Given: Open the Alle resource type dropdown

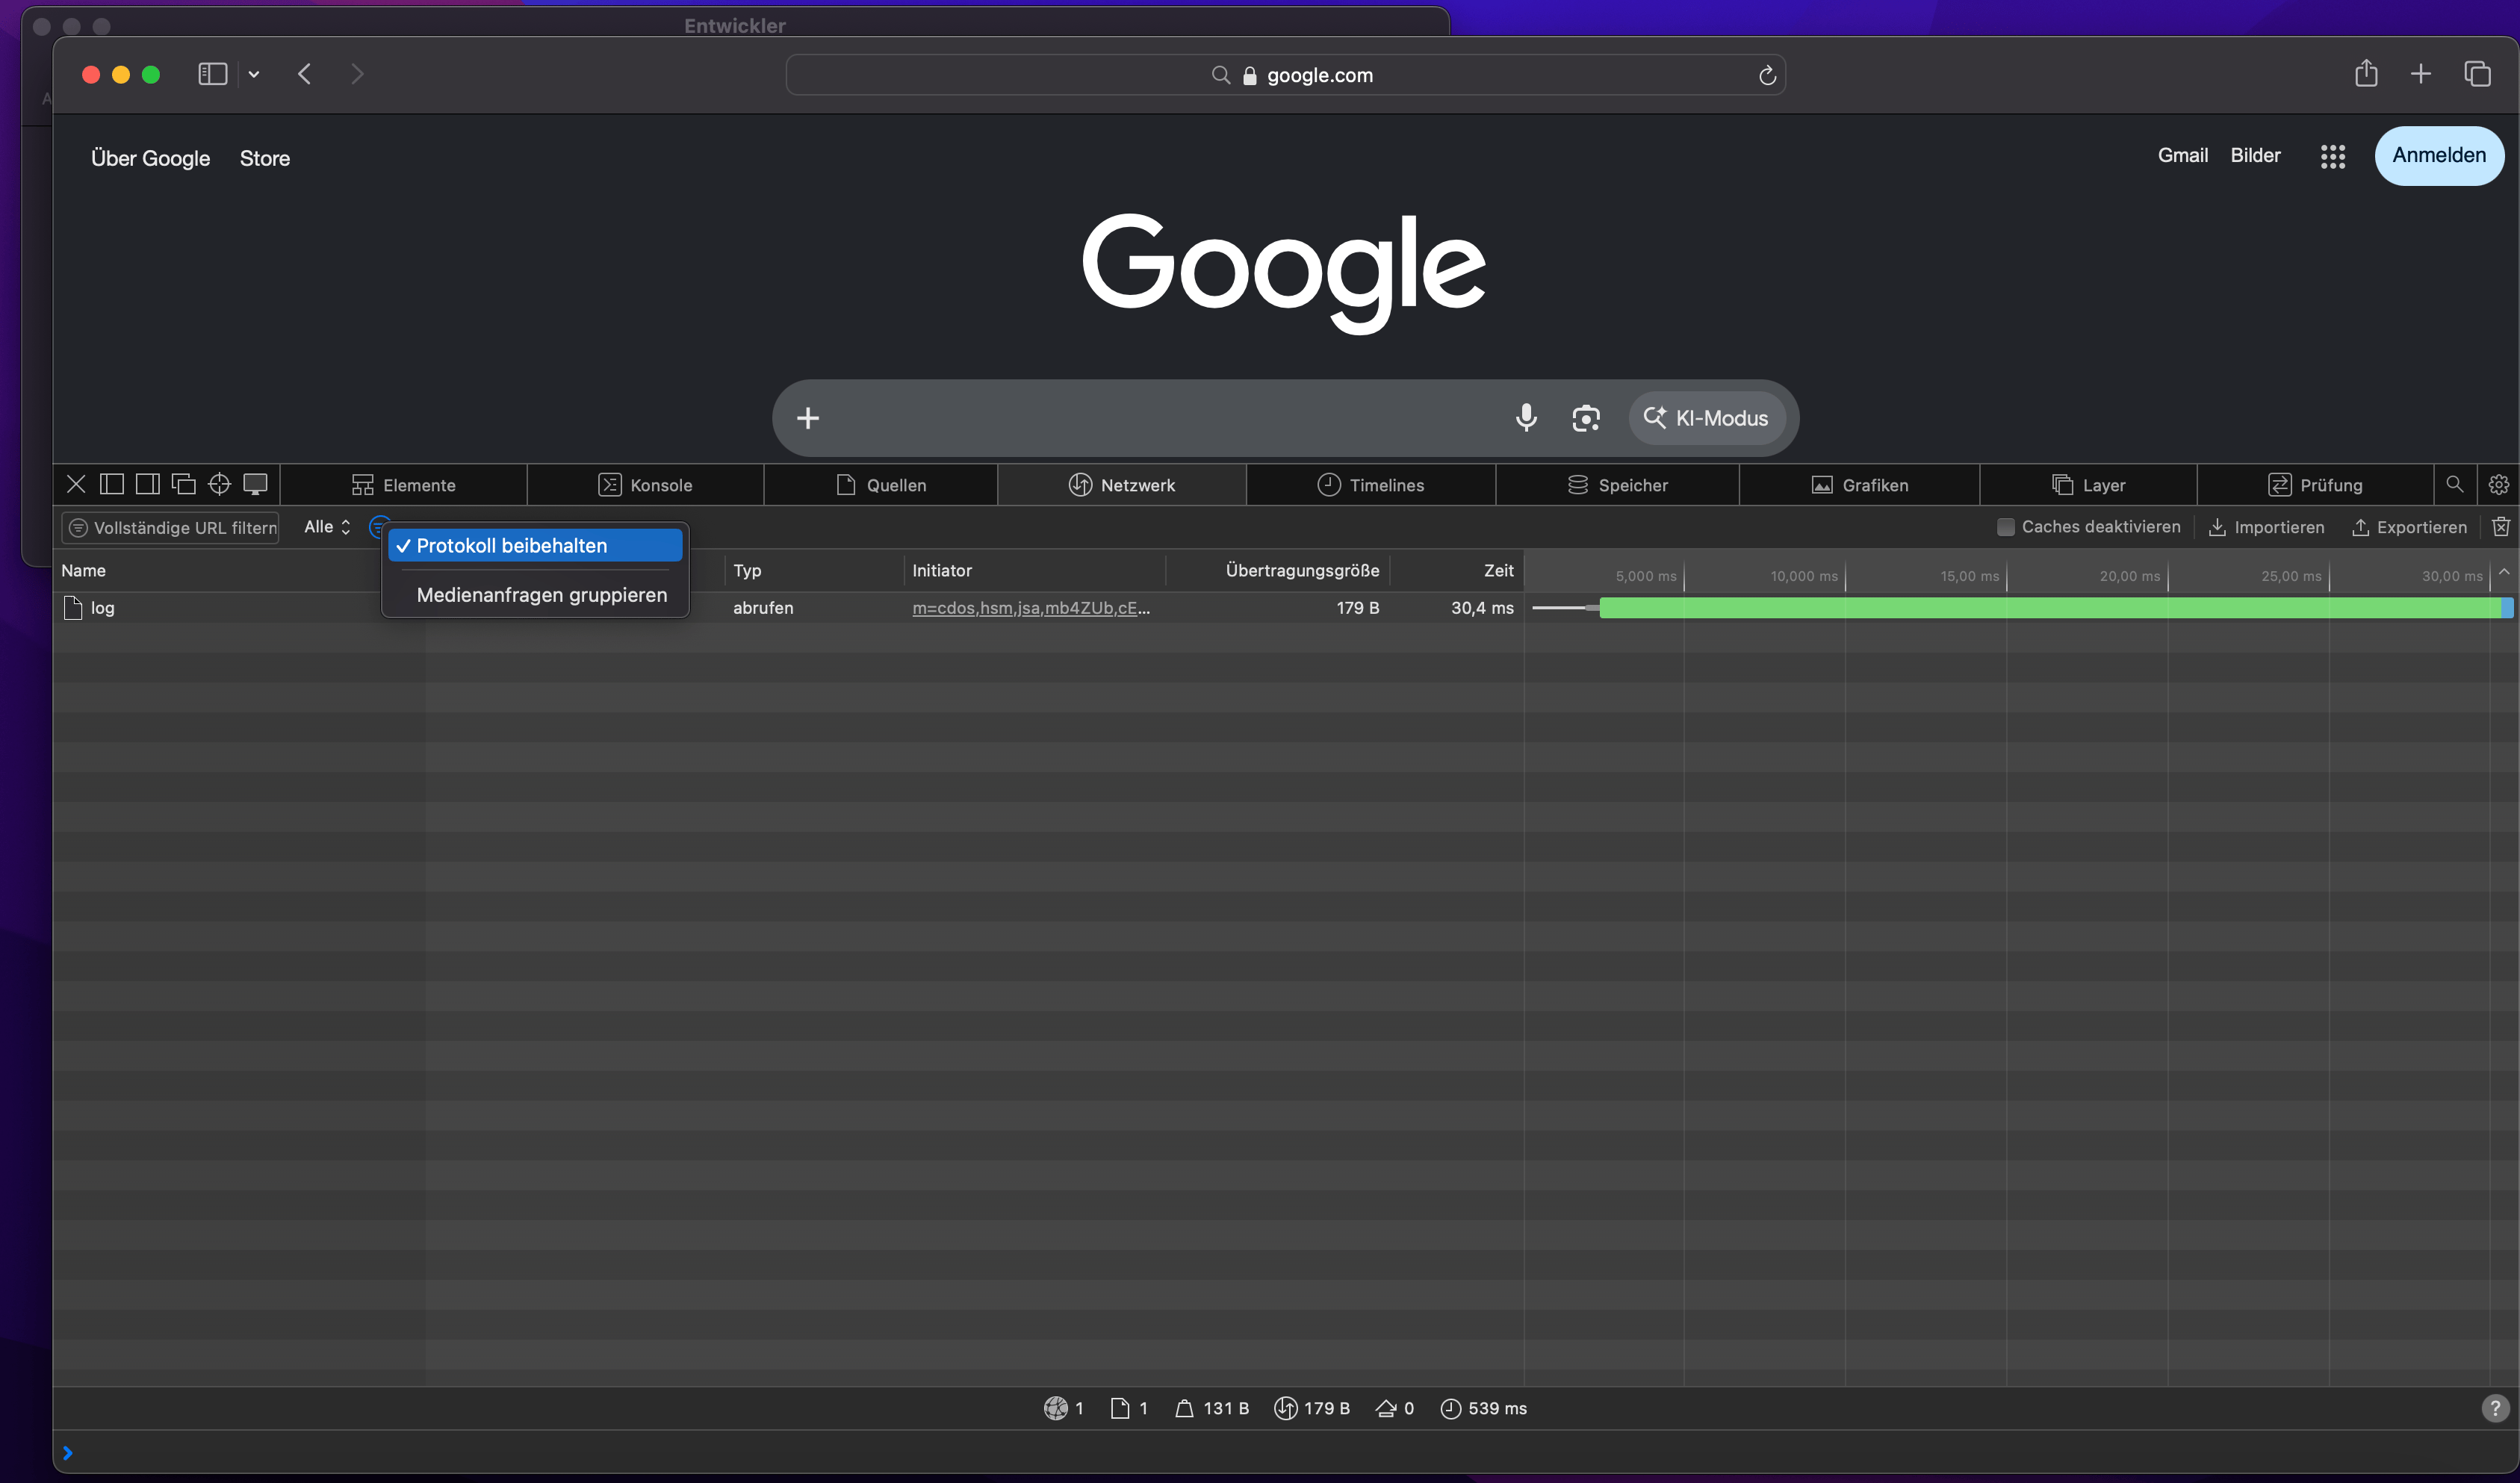Looking at the screenshot, I should click(327, 527).
